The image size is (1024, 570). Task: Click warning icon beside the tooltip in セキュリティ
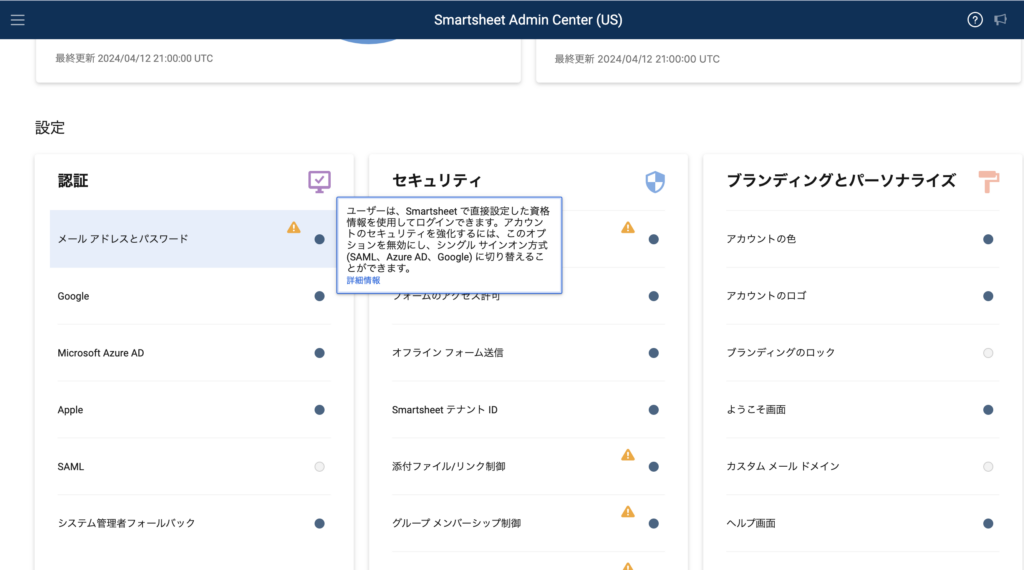point(628,227)
